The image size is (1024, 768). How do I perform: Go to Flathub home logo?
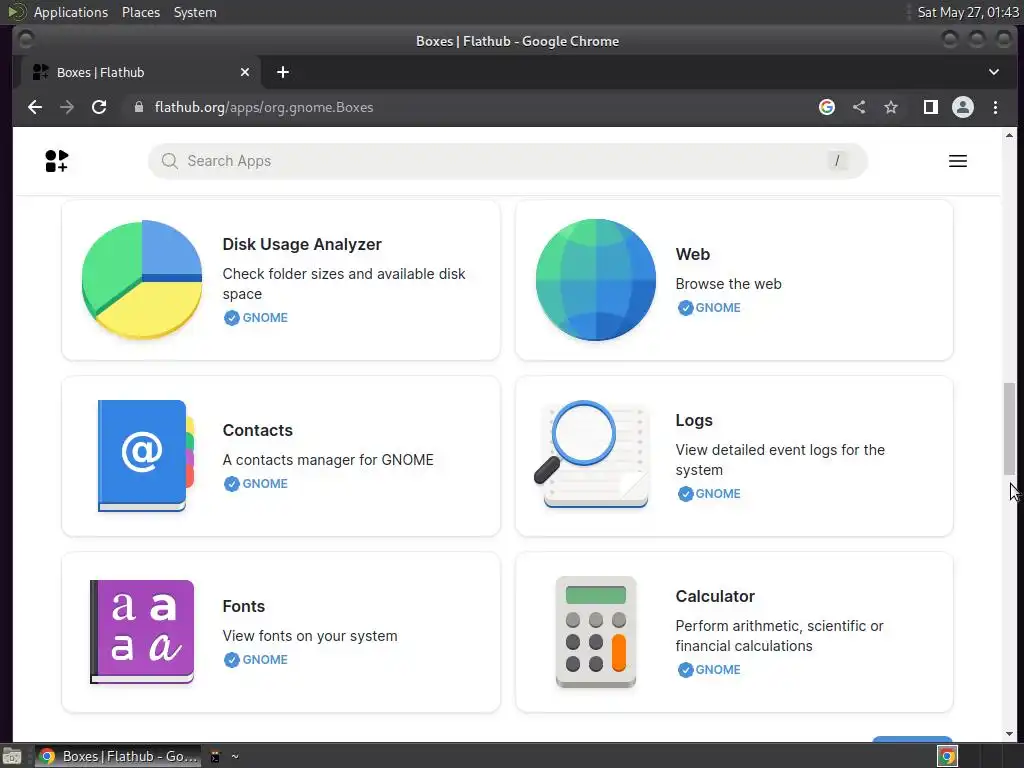57,161
